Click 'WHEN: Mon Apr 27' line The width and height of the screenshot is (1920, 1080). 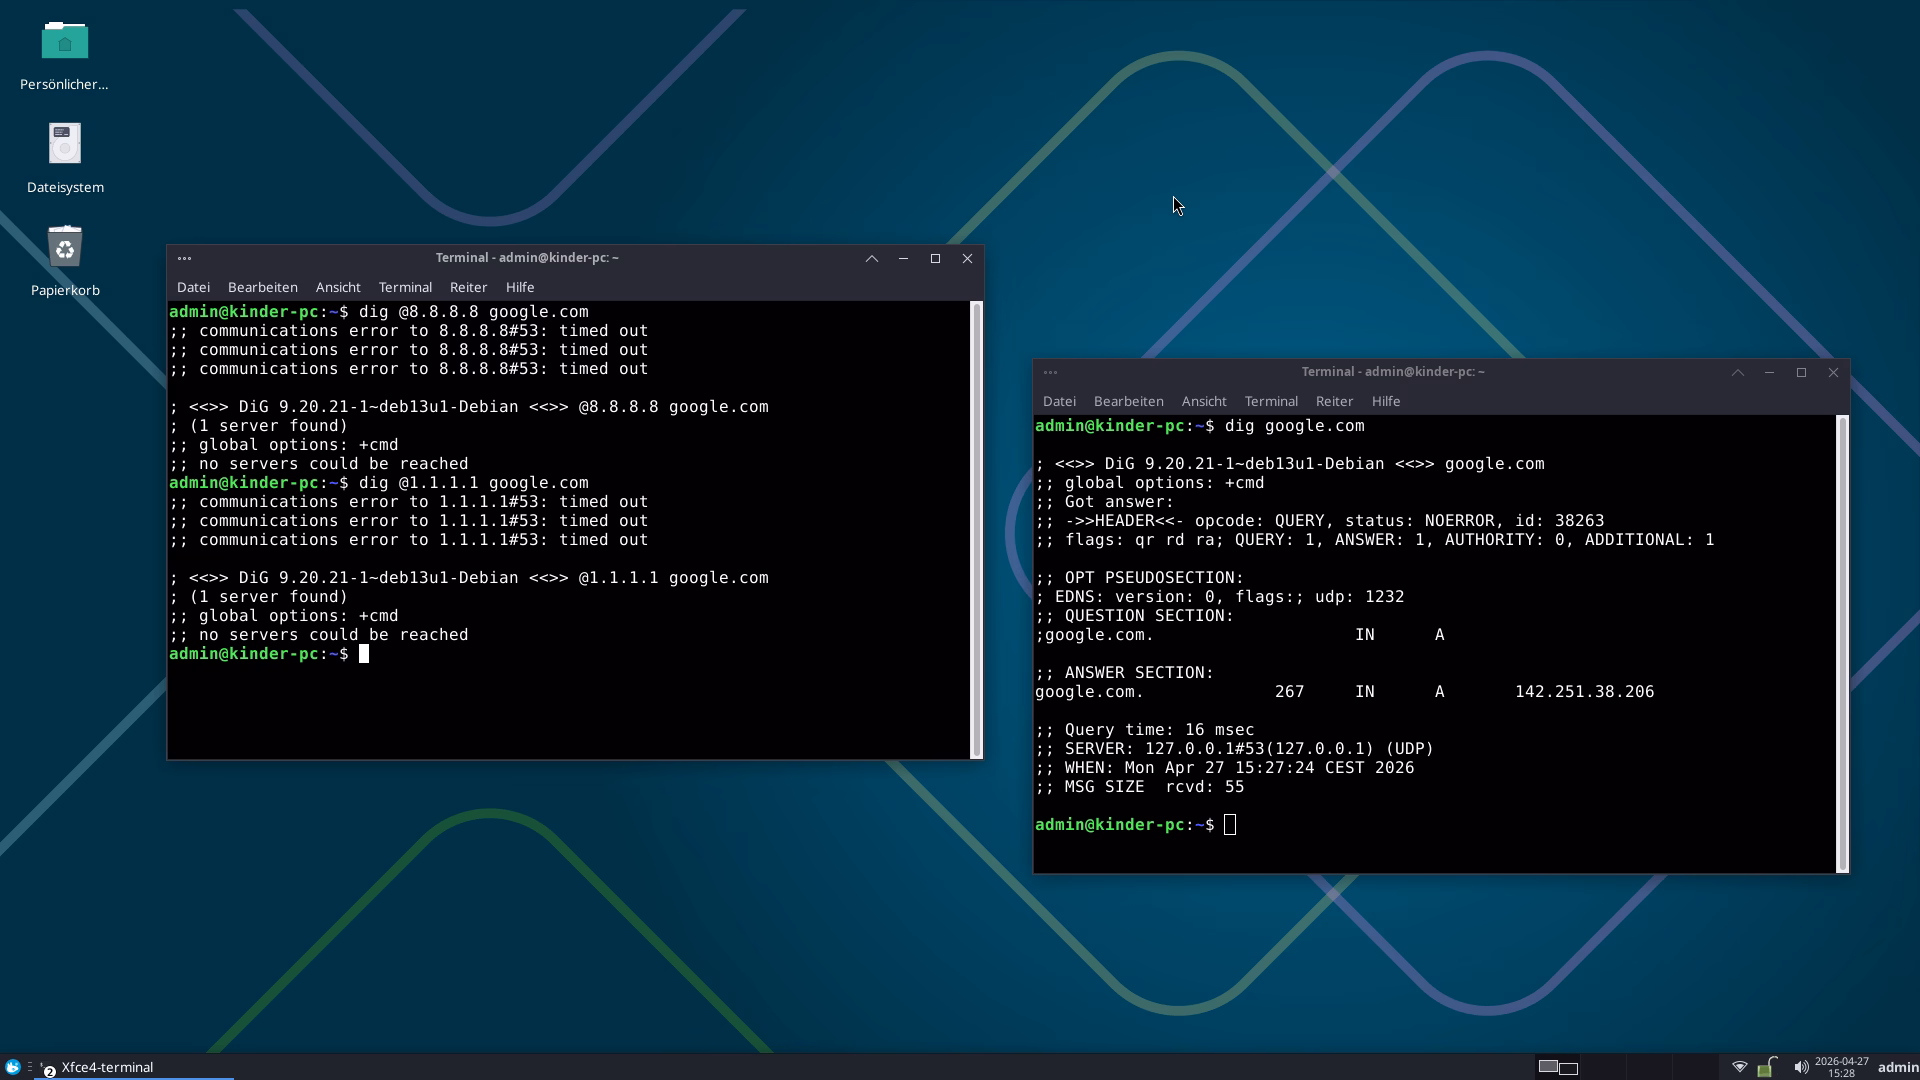1225,768
